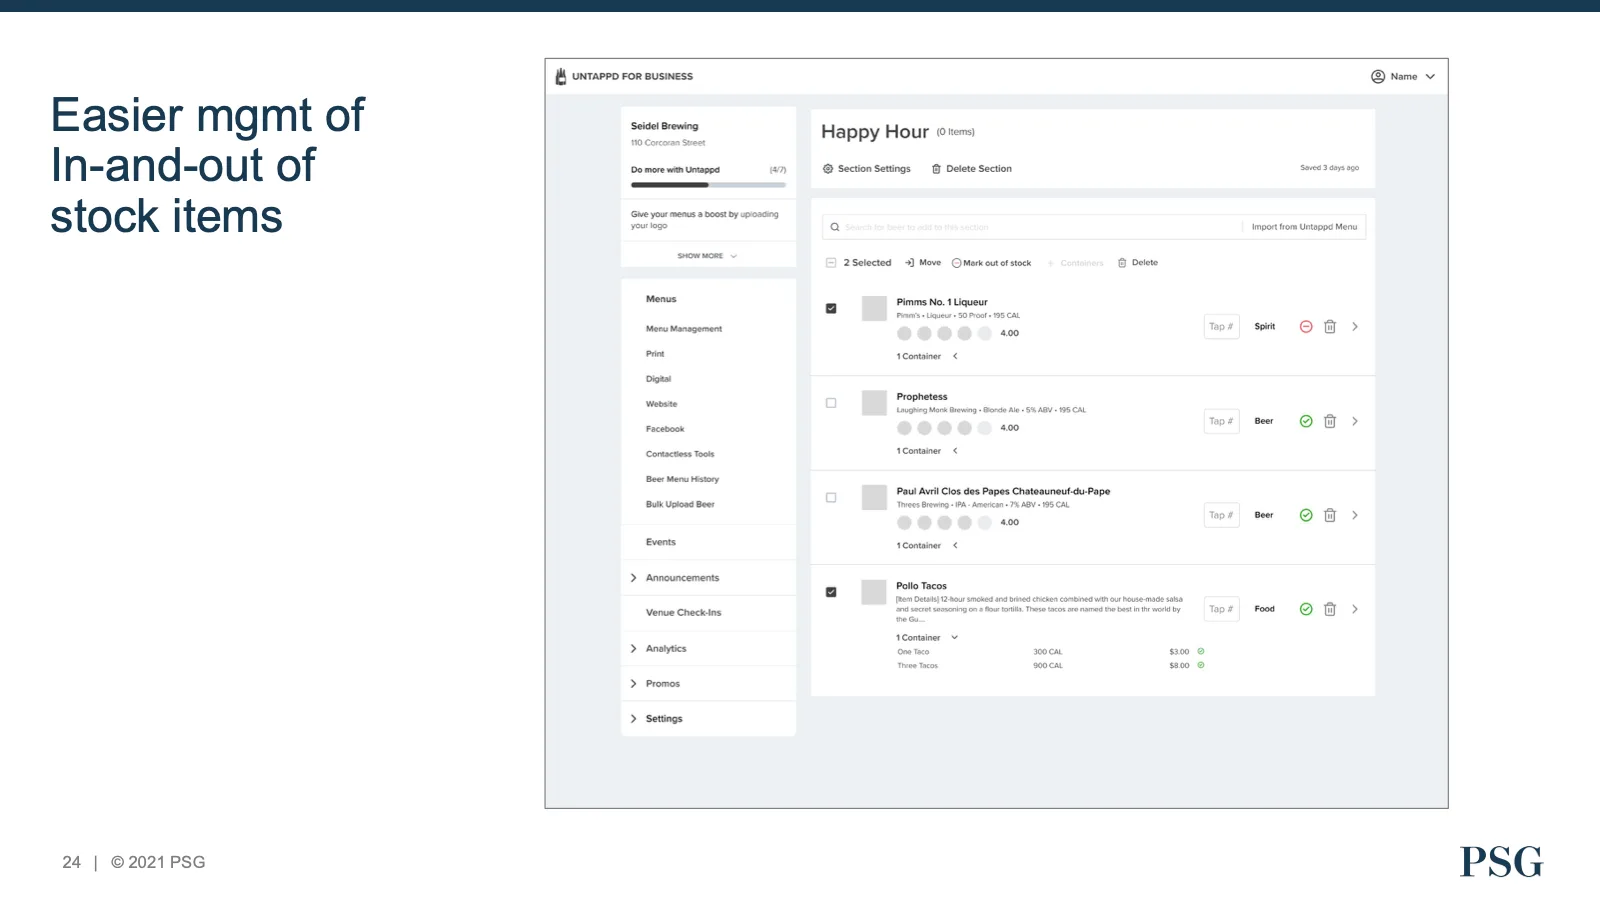
Task: Toggle in-stock icon for Paul Avril Clos des Papes
Action: [1306, 515]
